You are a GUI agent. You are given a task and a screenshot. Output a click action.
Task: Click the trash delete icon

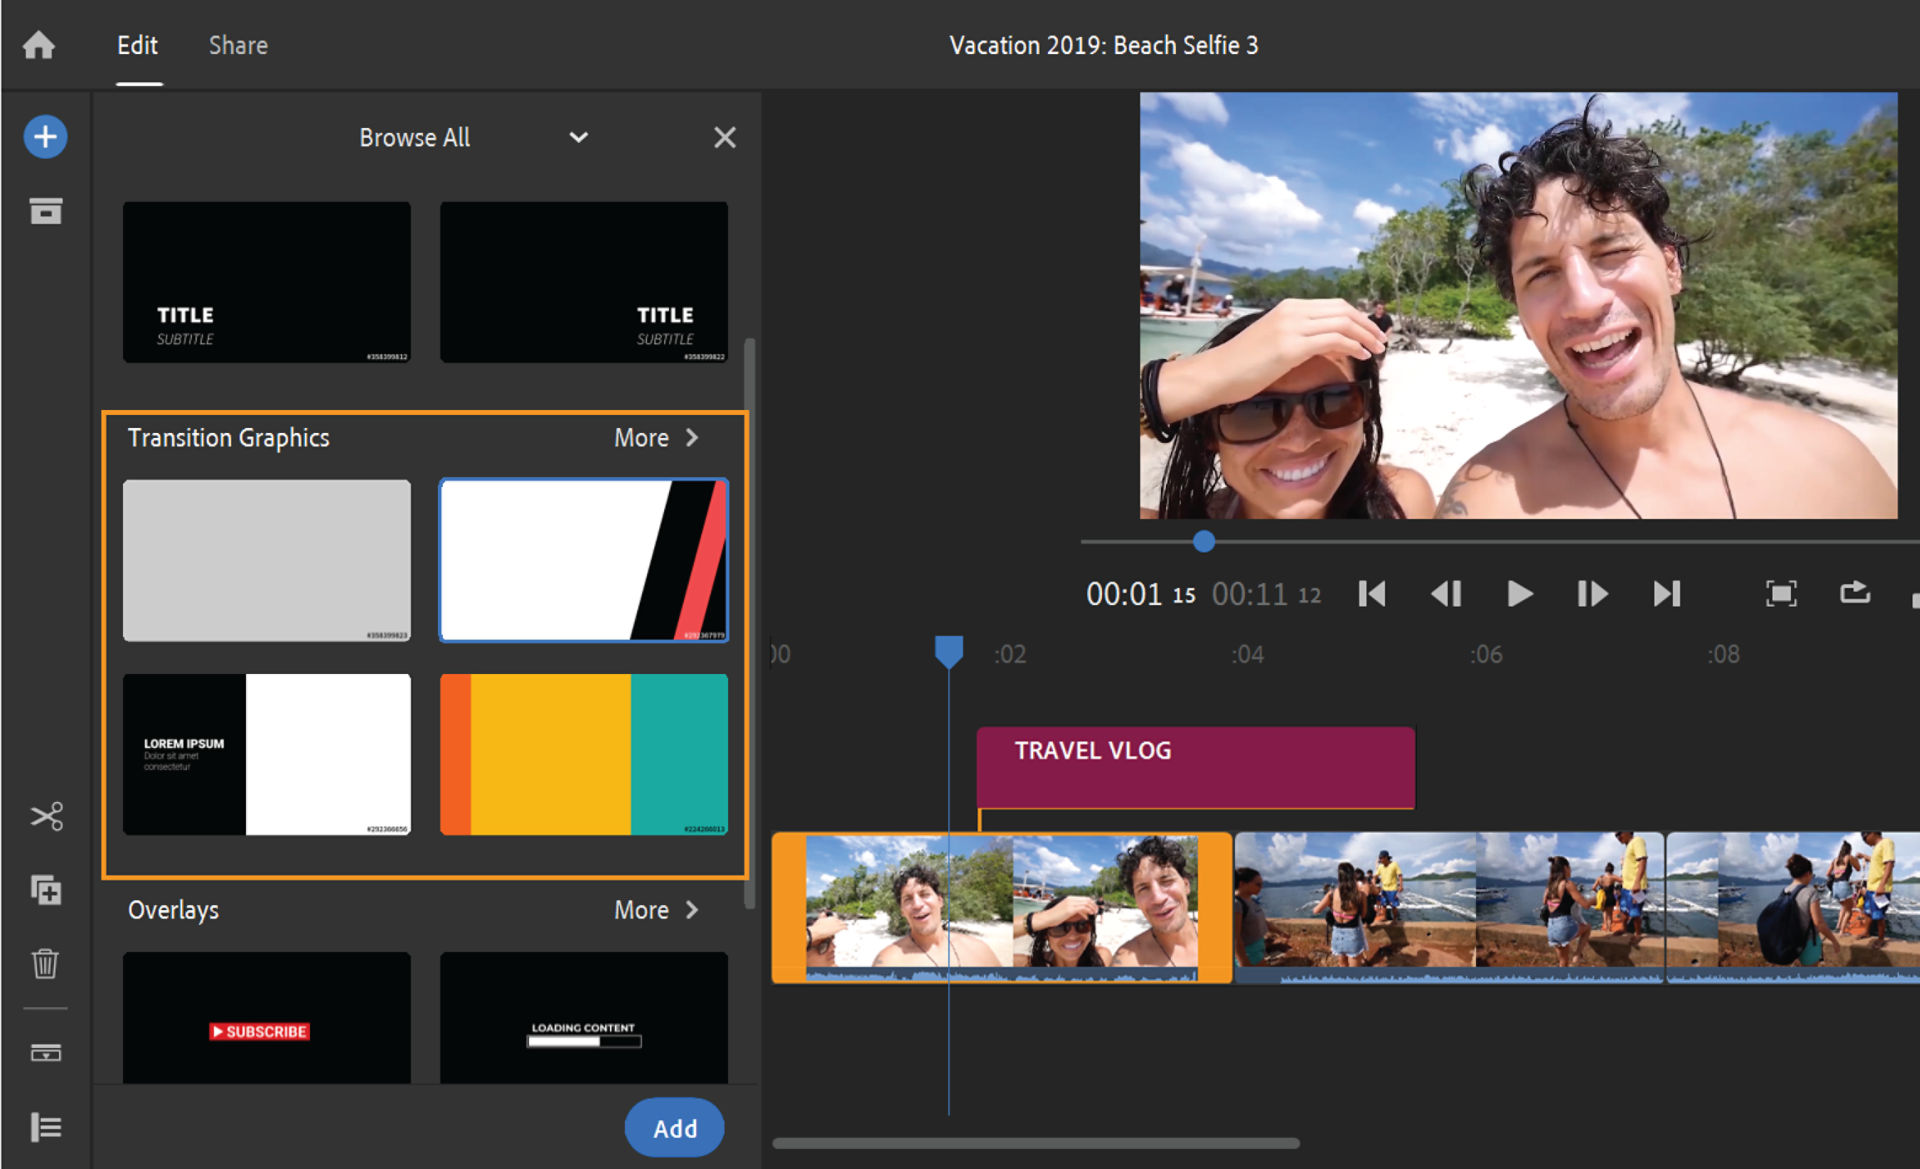[x=45, y=963]
